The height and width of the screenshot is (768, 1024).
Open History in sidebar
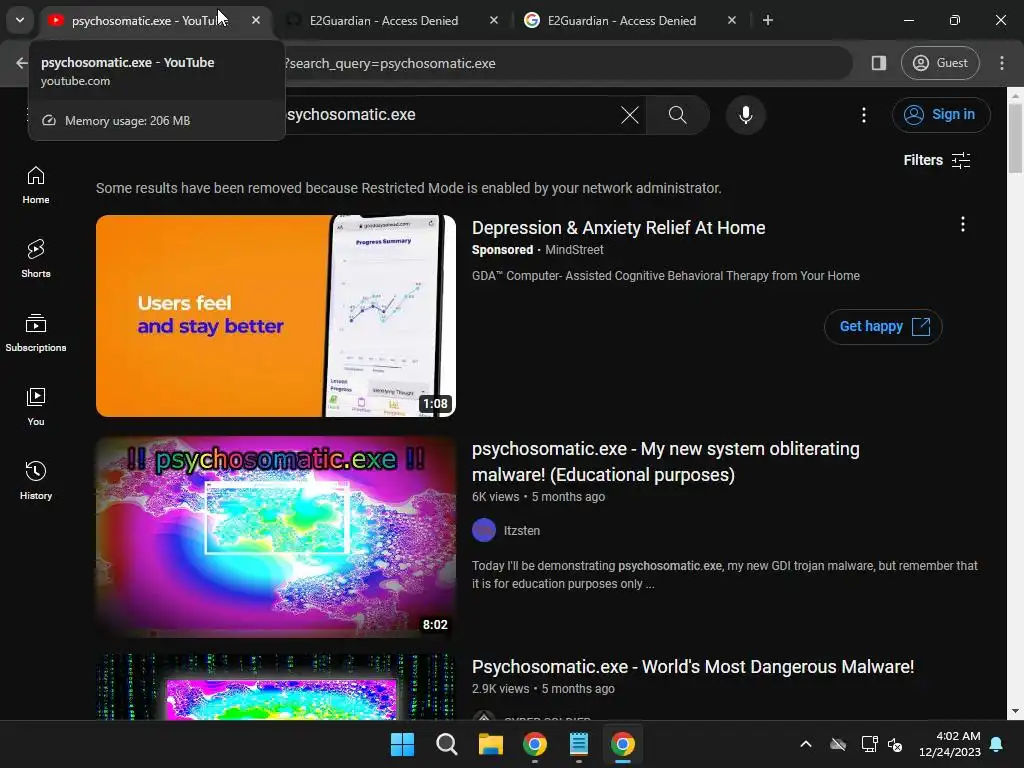click(36, 481)
